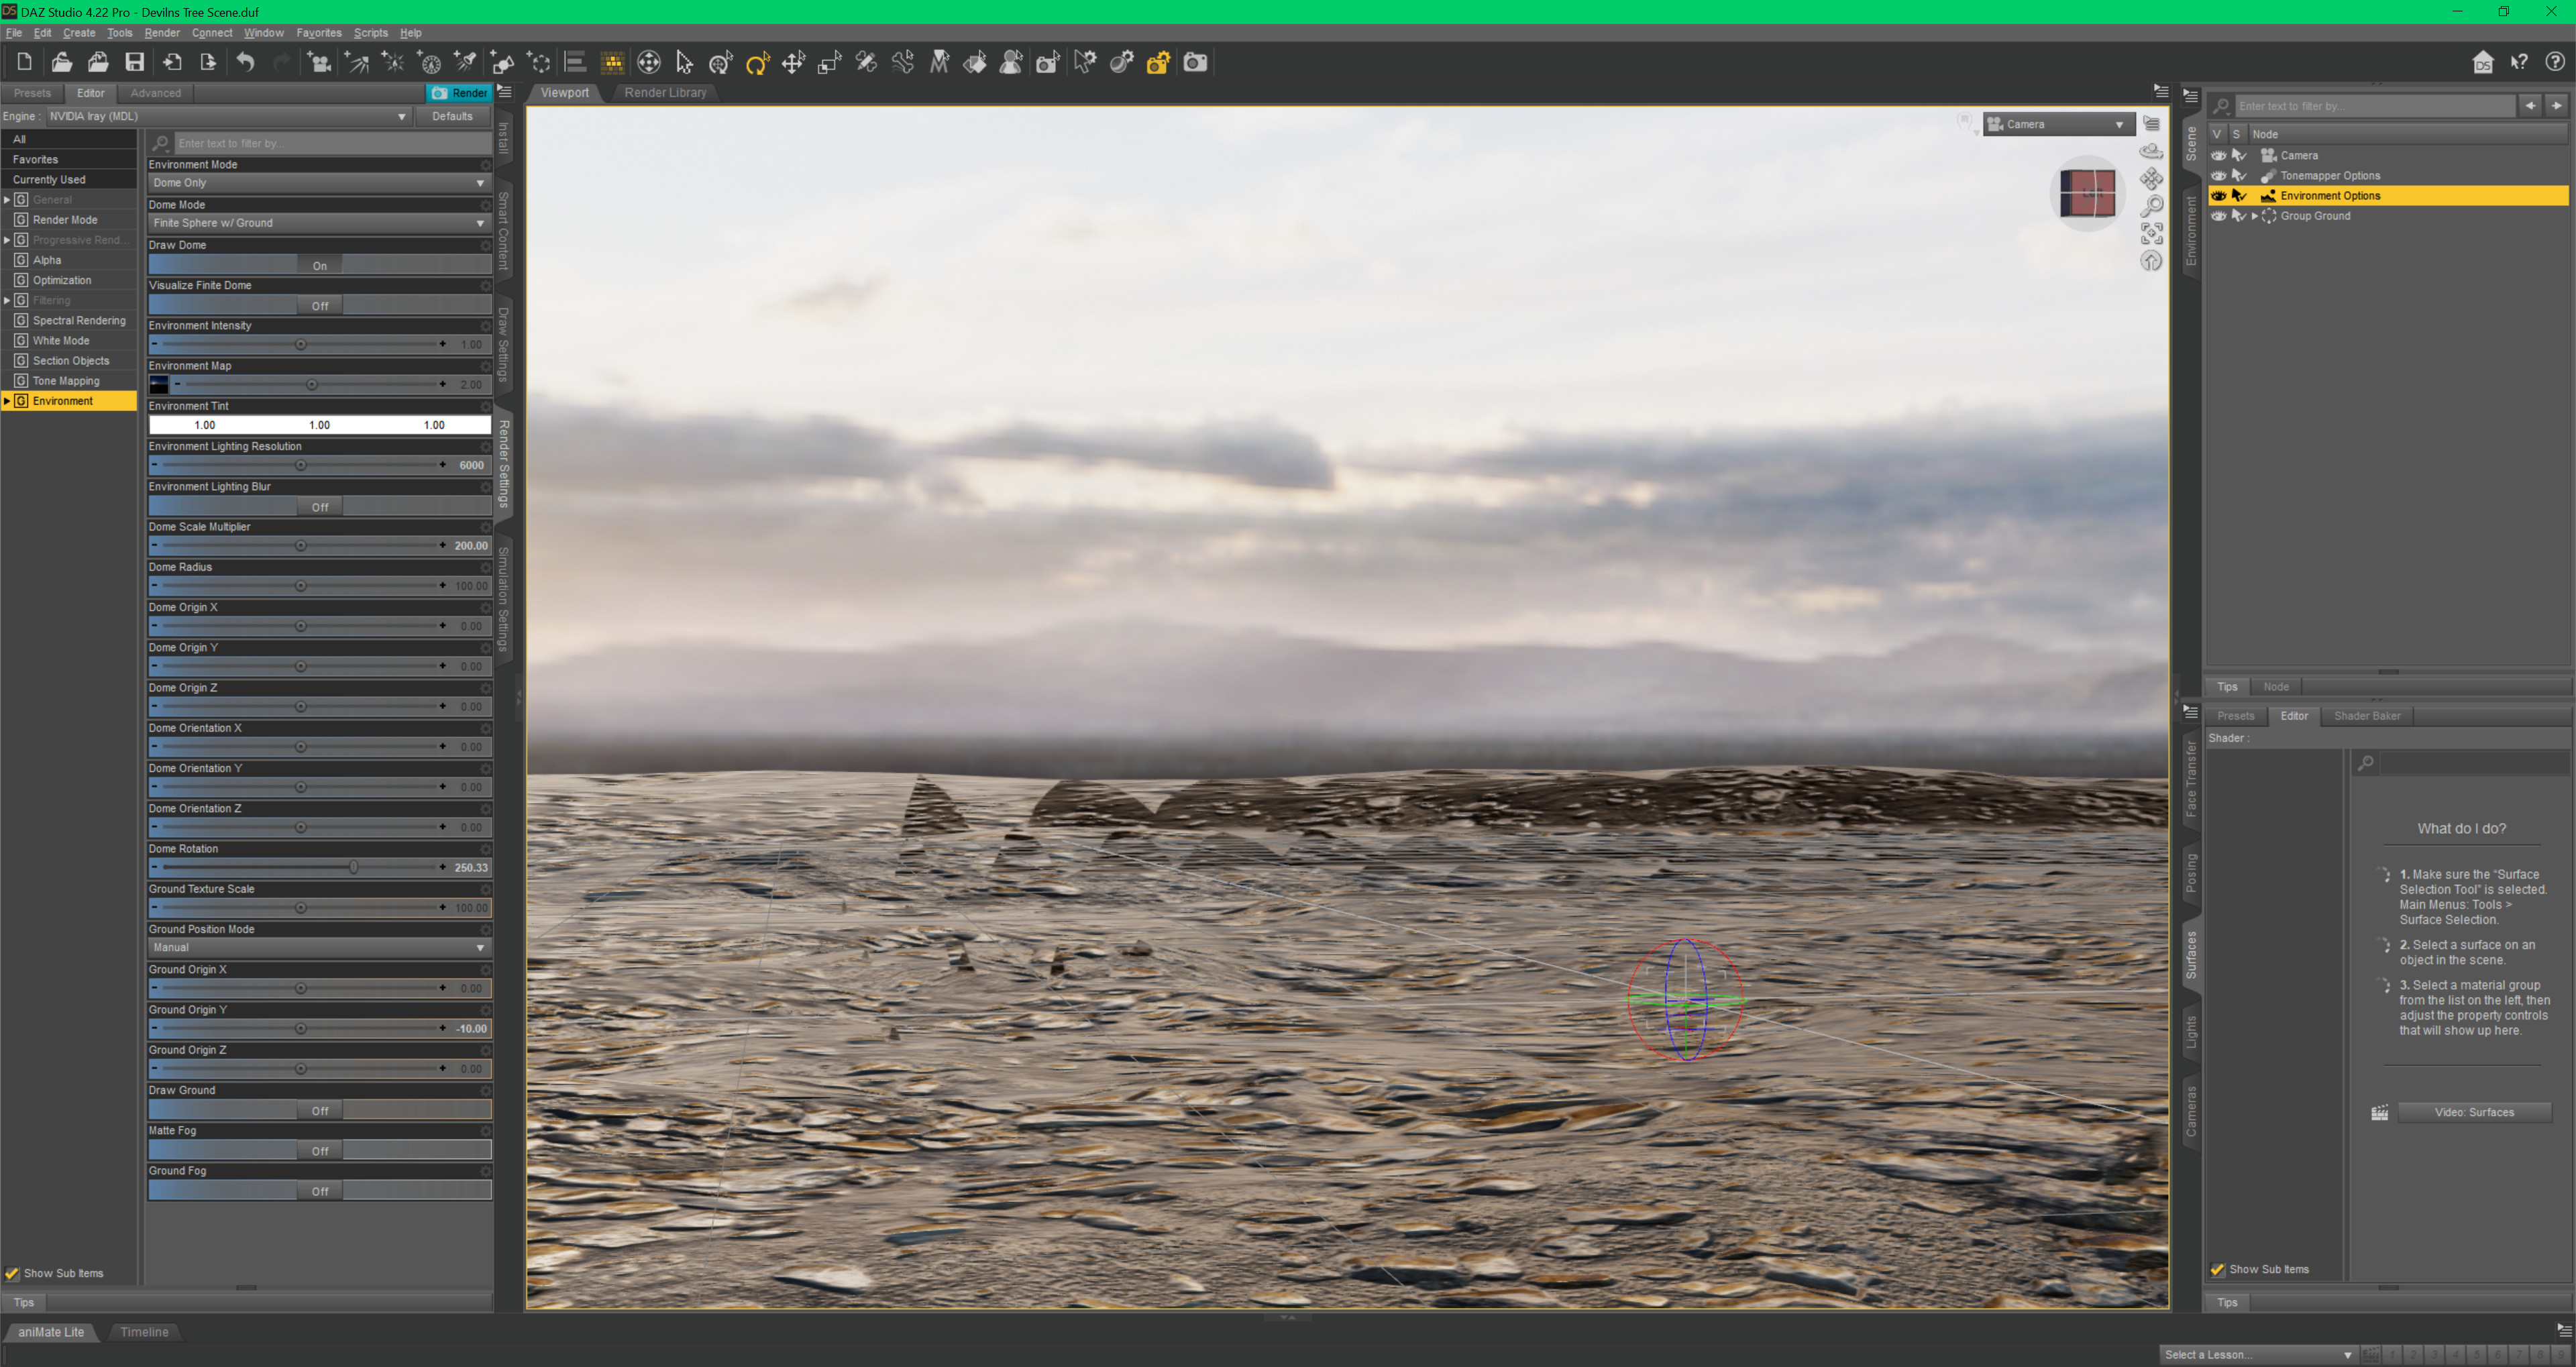Open the Timeline tab
Viewport: 2576px width, 1367px height.
click(144, 1331)
